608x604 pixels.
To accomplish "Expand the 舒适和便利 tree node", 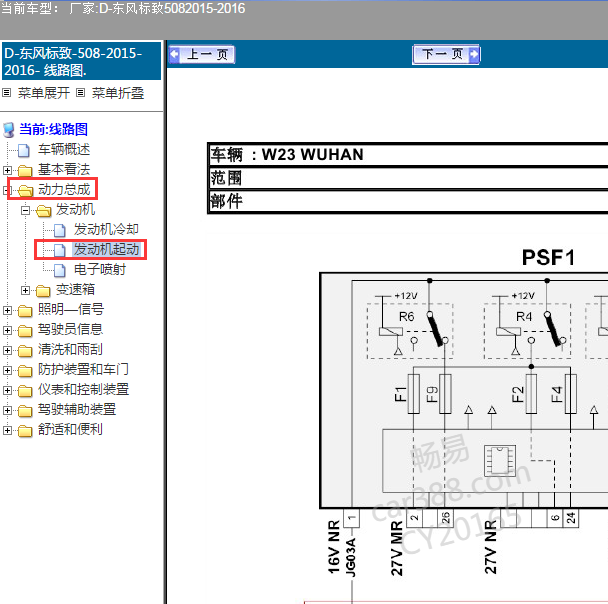I will [x=7, y=431].
